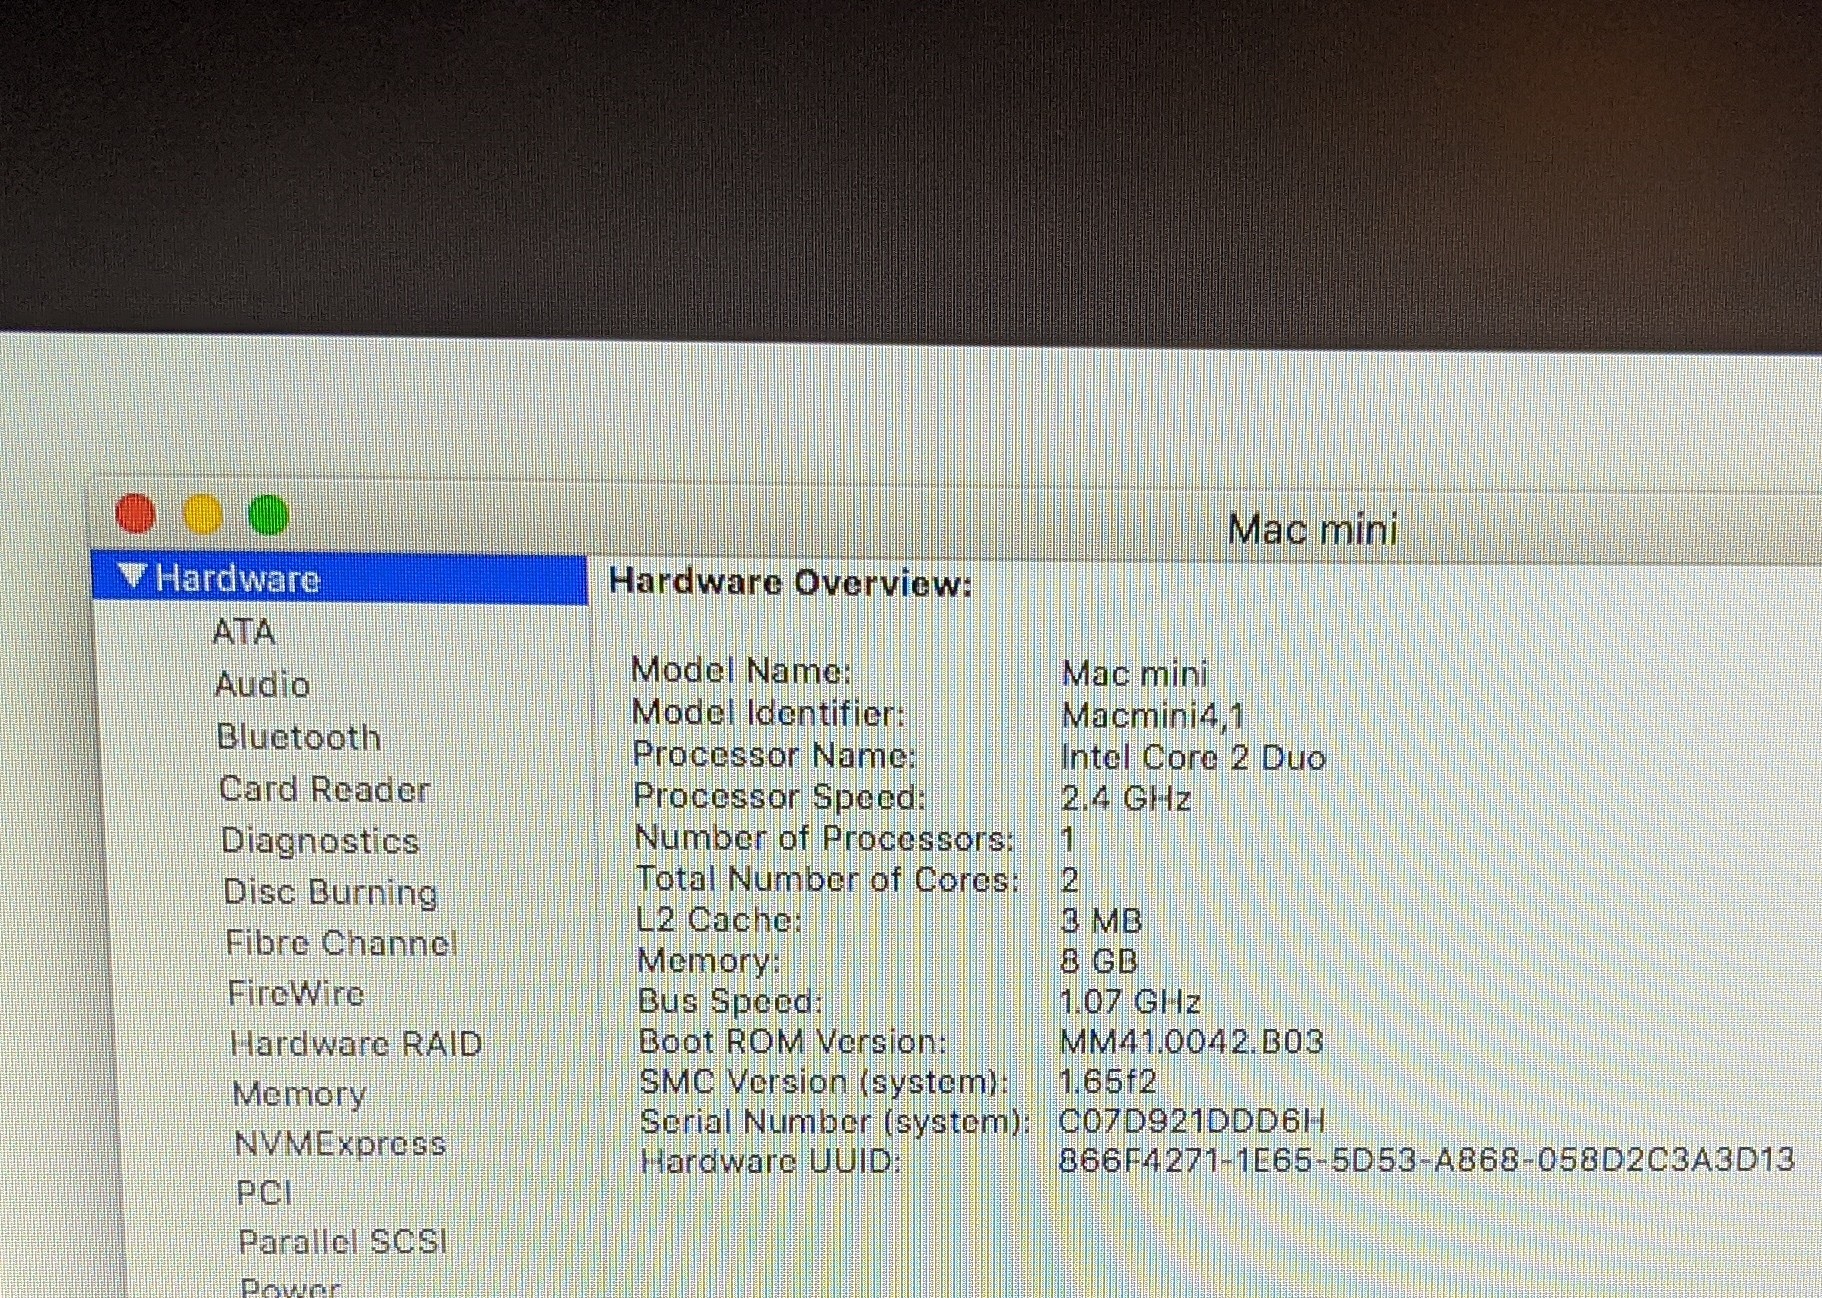1822x1298 pixels.
Task: Click the yellow minimize window button
Action: coord(203,515)
